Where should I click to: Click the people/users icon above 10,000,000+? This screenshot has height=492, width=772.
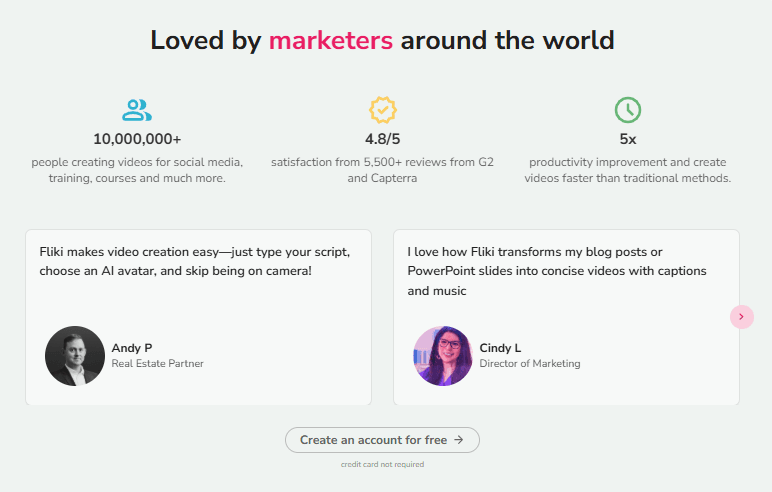[x=137, y=110]
